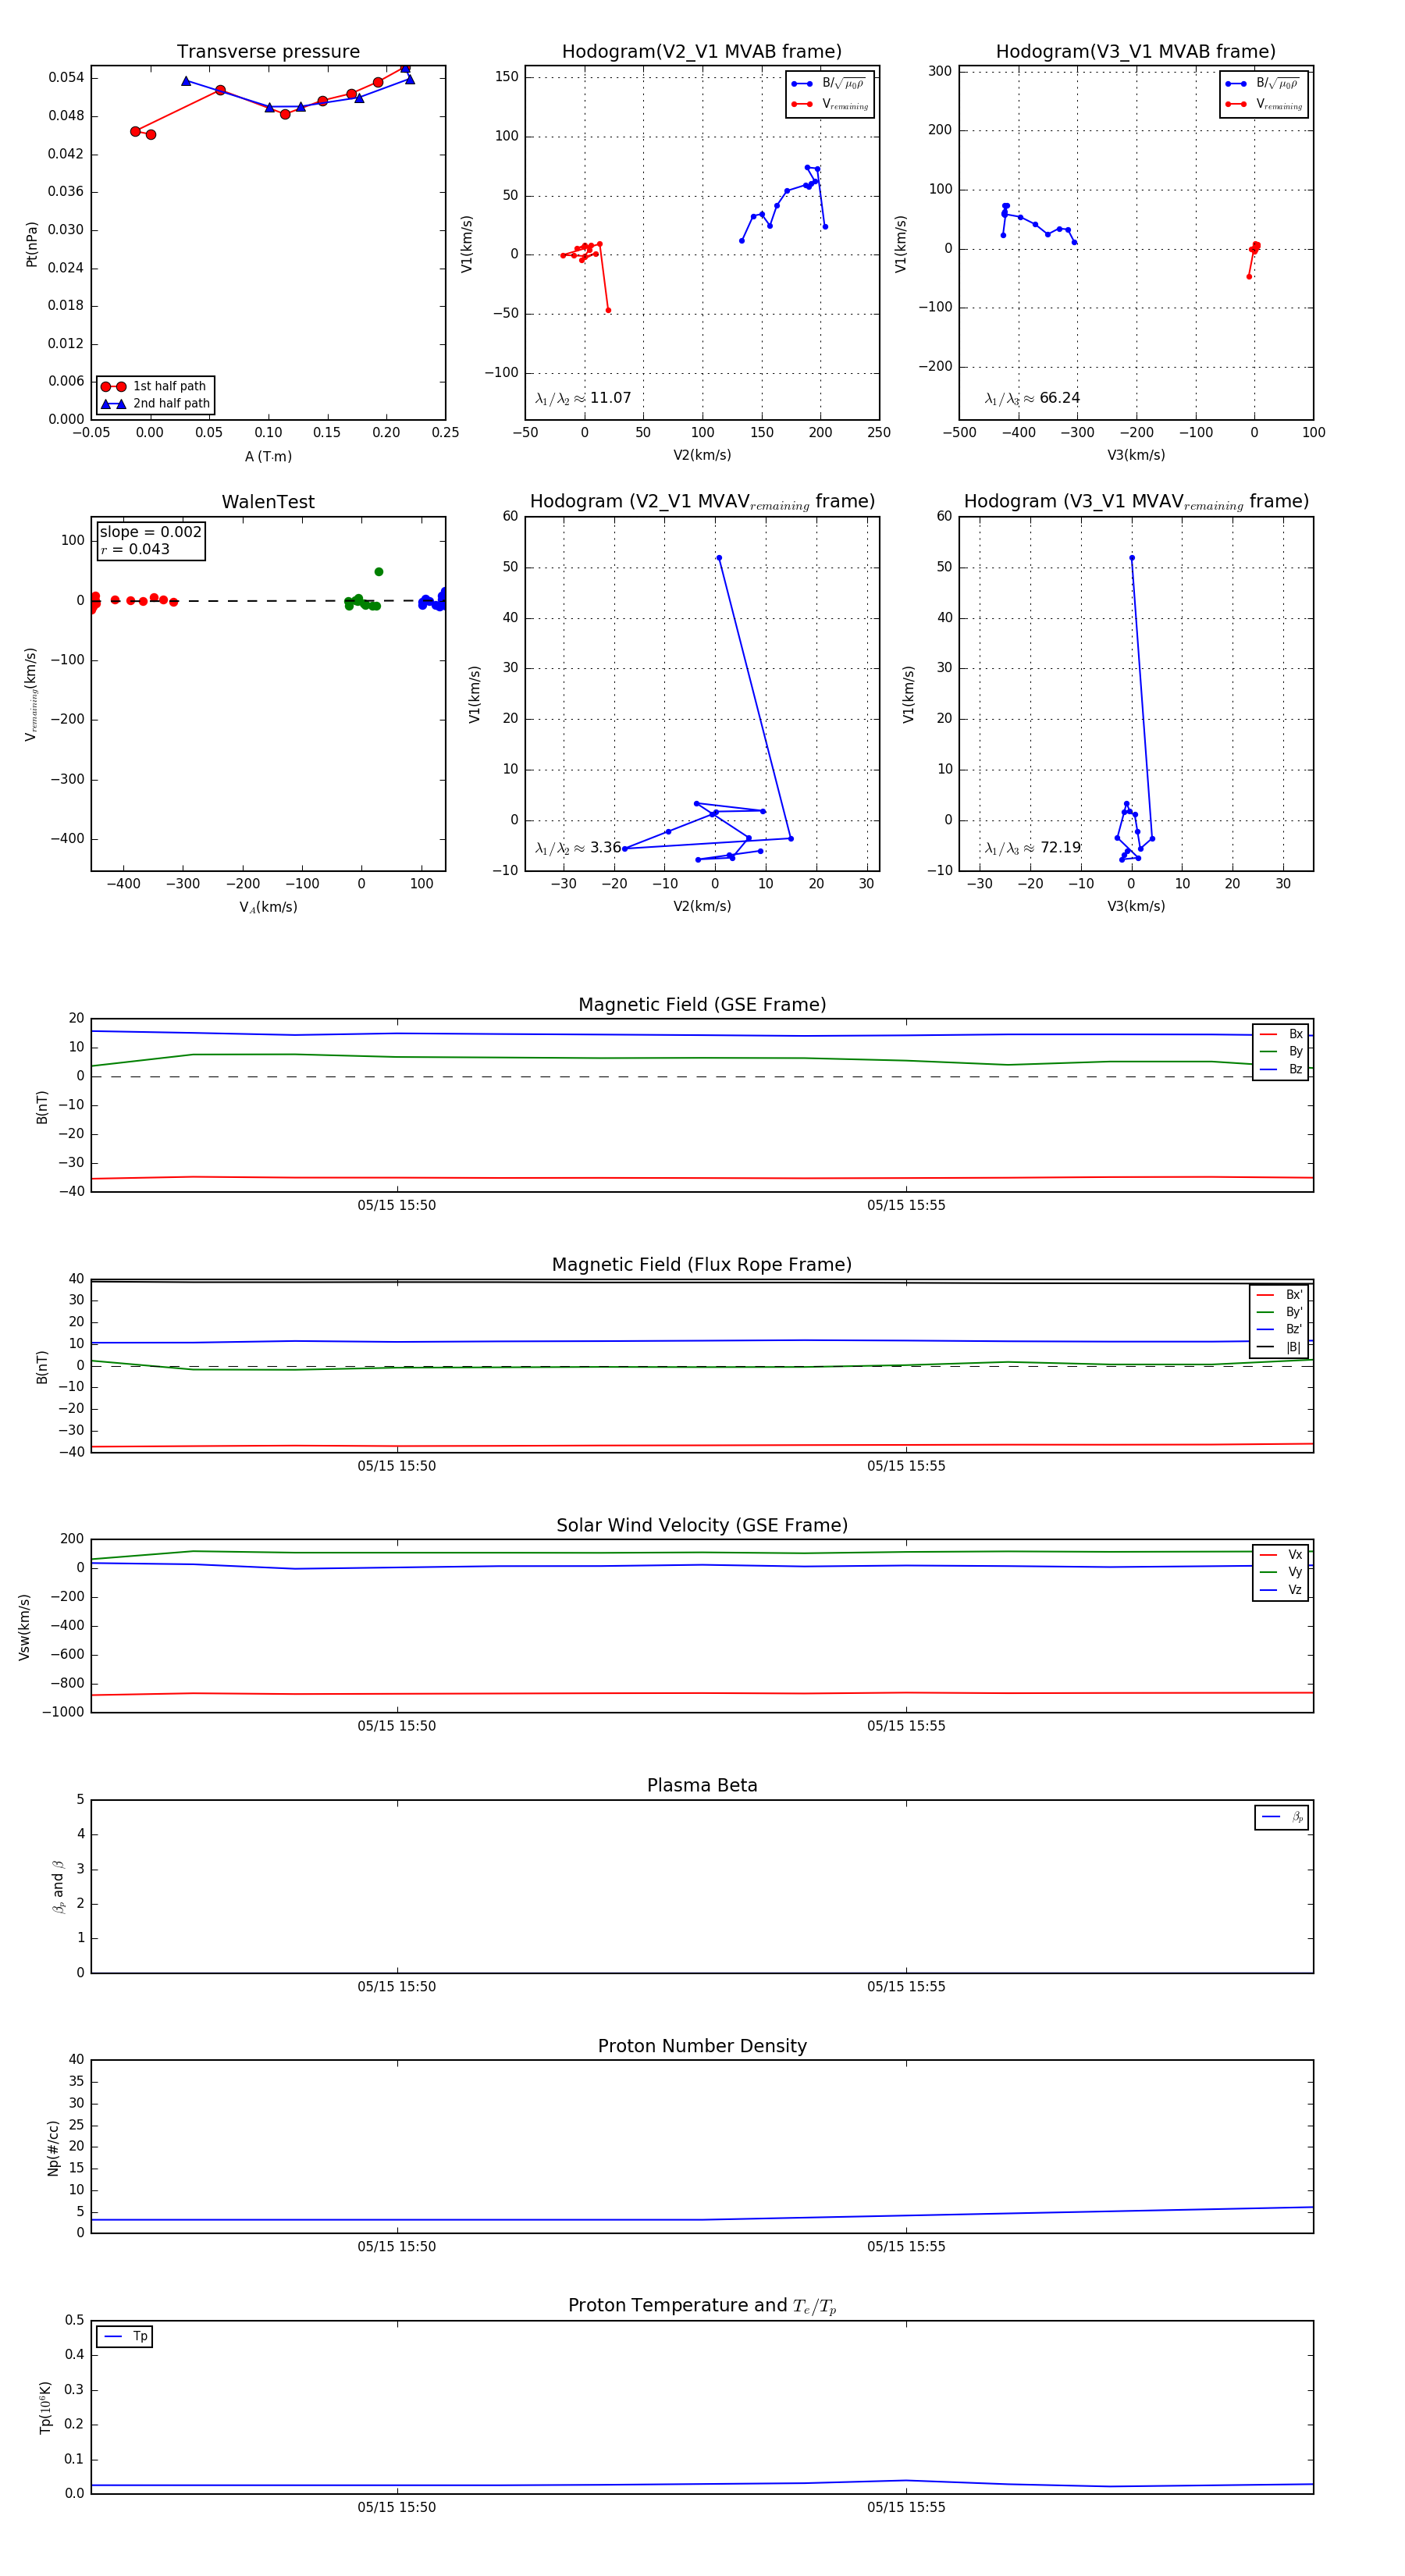This screenshot has height=2576, width=1405.
Task: Click the blue Np line in density plot
Action: click(702, 2220)
